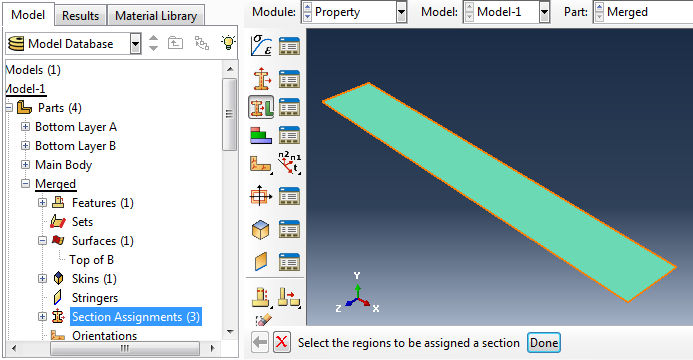693x360 pixels.
Task: Step the Module selector spinner arrows
Action: coord(308,12)
